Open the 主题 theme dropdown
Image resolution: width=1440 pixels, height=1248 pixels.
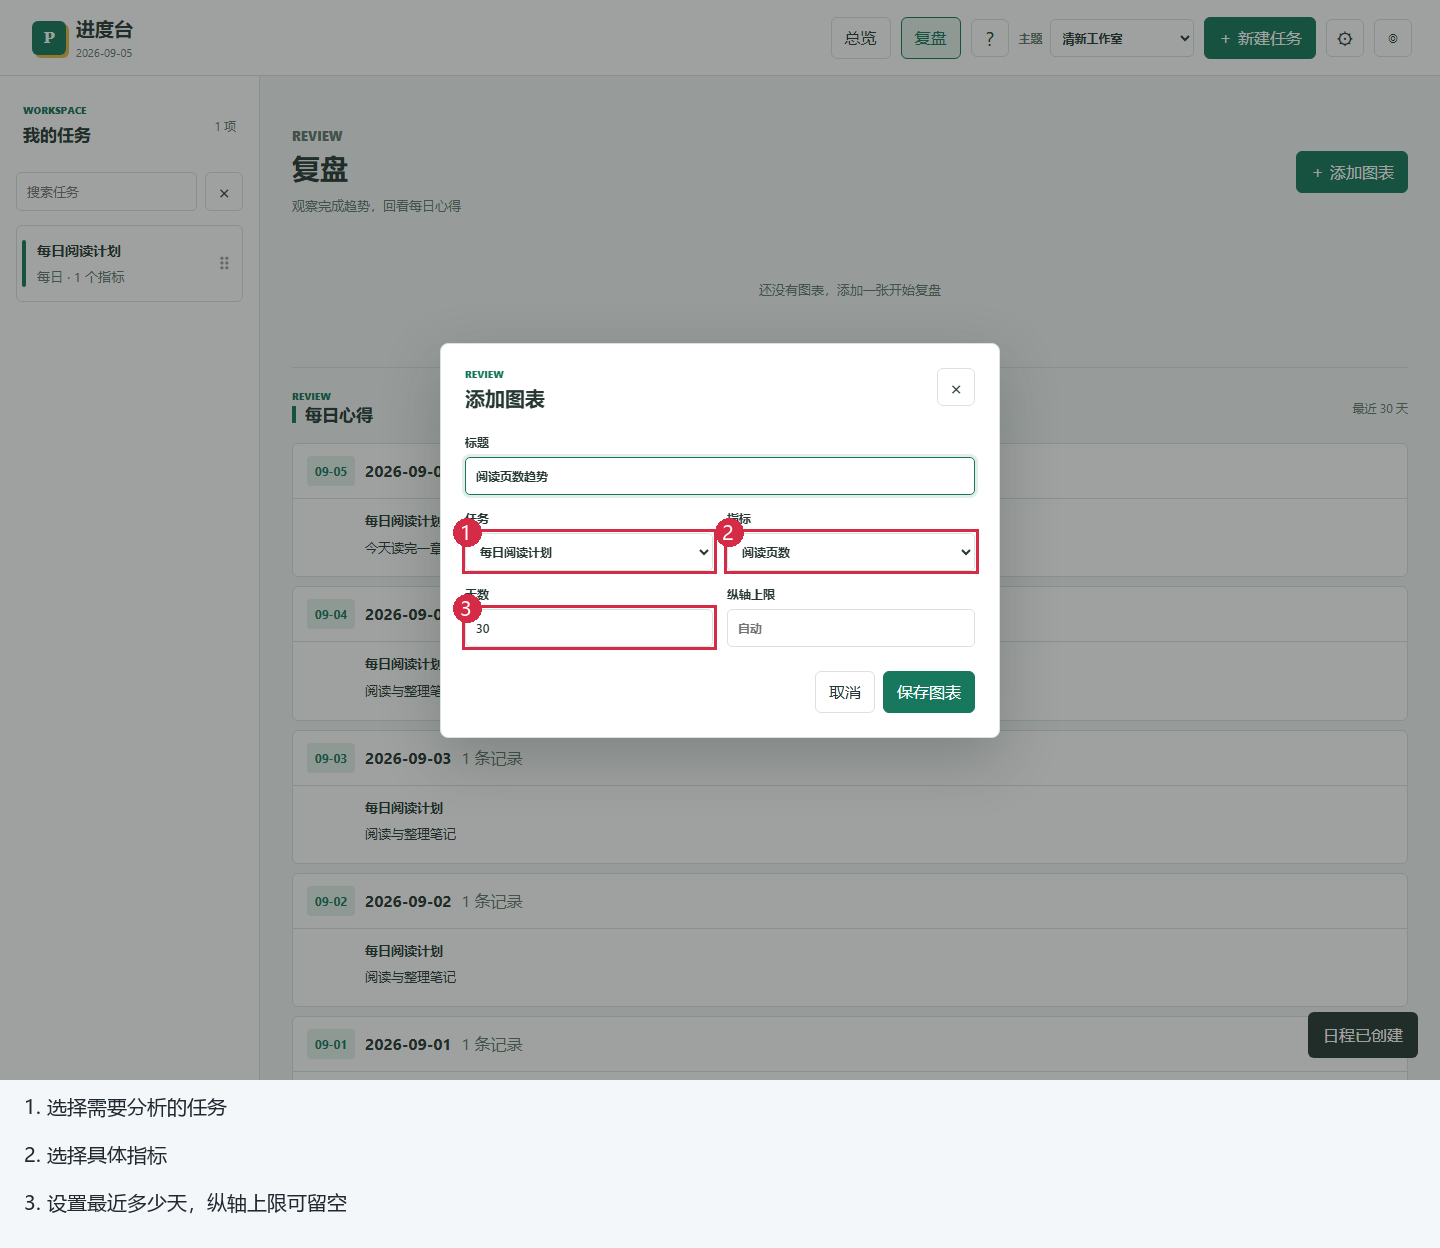click(1122, 39)
